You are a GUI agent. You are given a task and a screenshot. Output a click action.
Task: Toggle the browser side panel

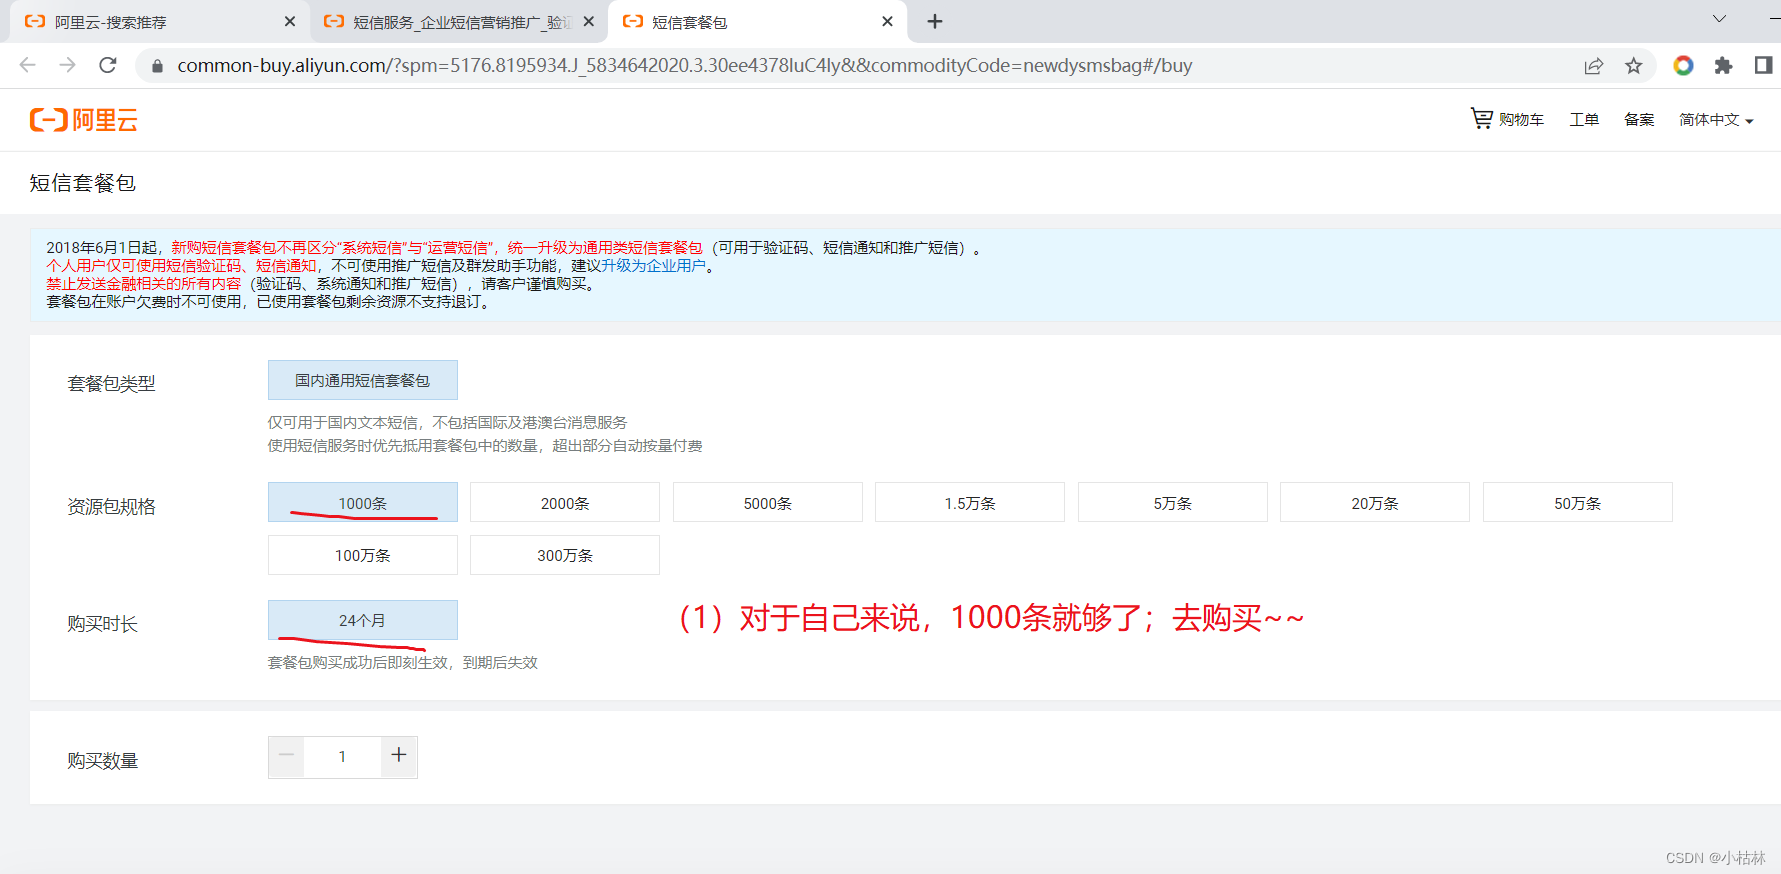pos(1763,65)
